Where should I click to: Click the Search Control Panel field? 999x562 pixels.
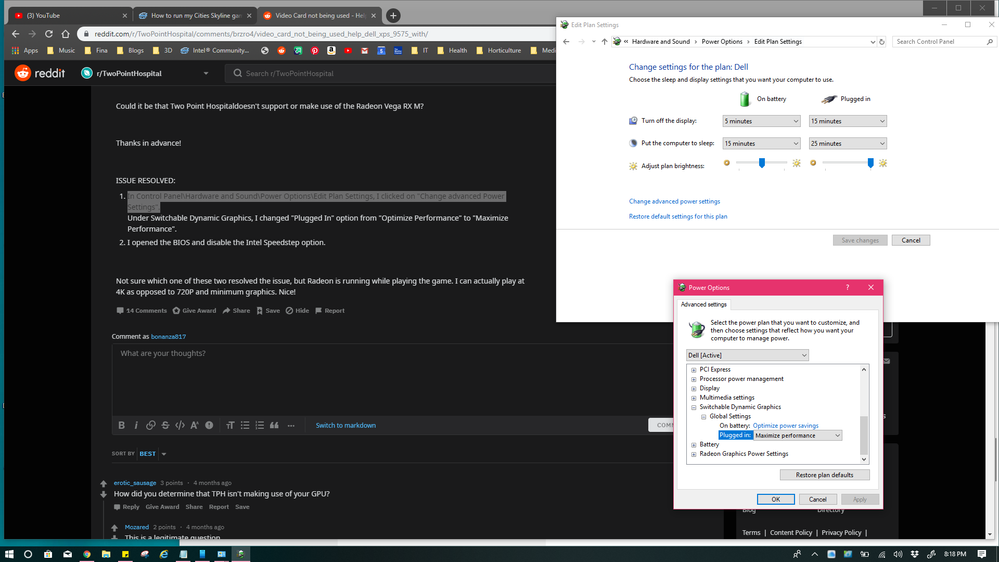[x=944, y=41]
